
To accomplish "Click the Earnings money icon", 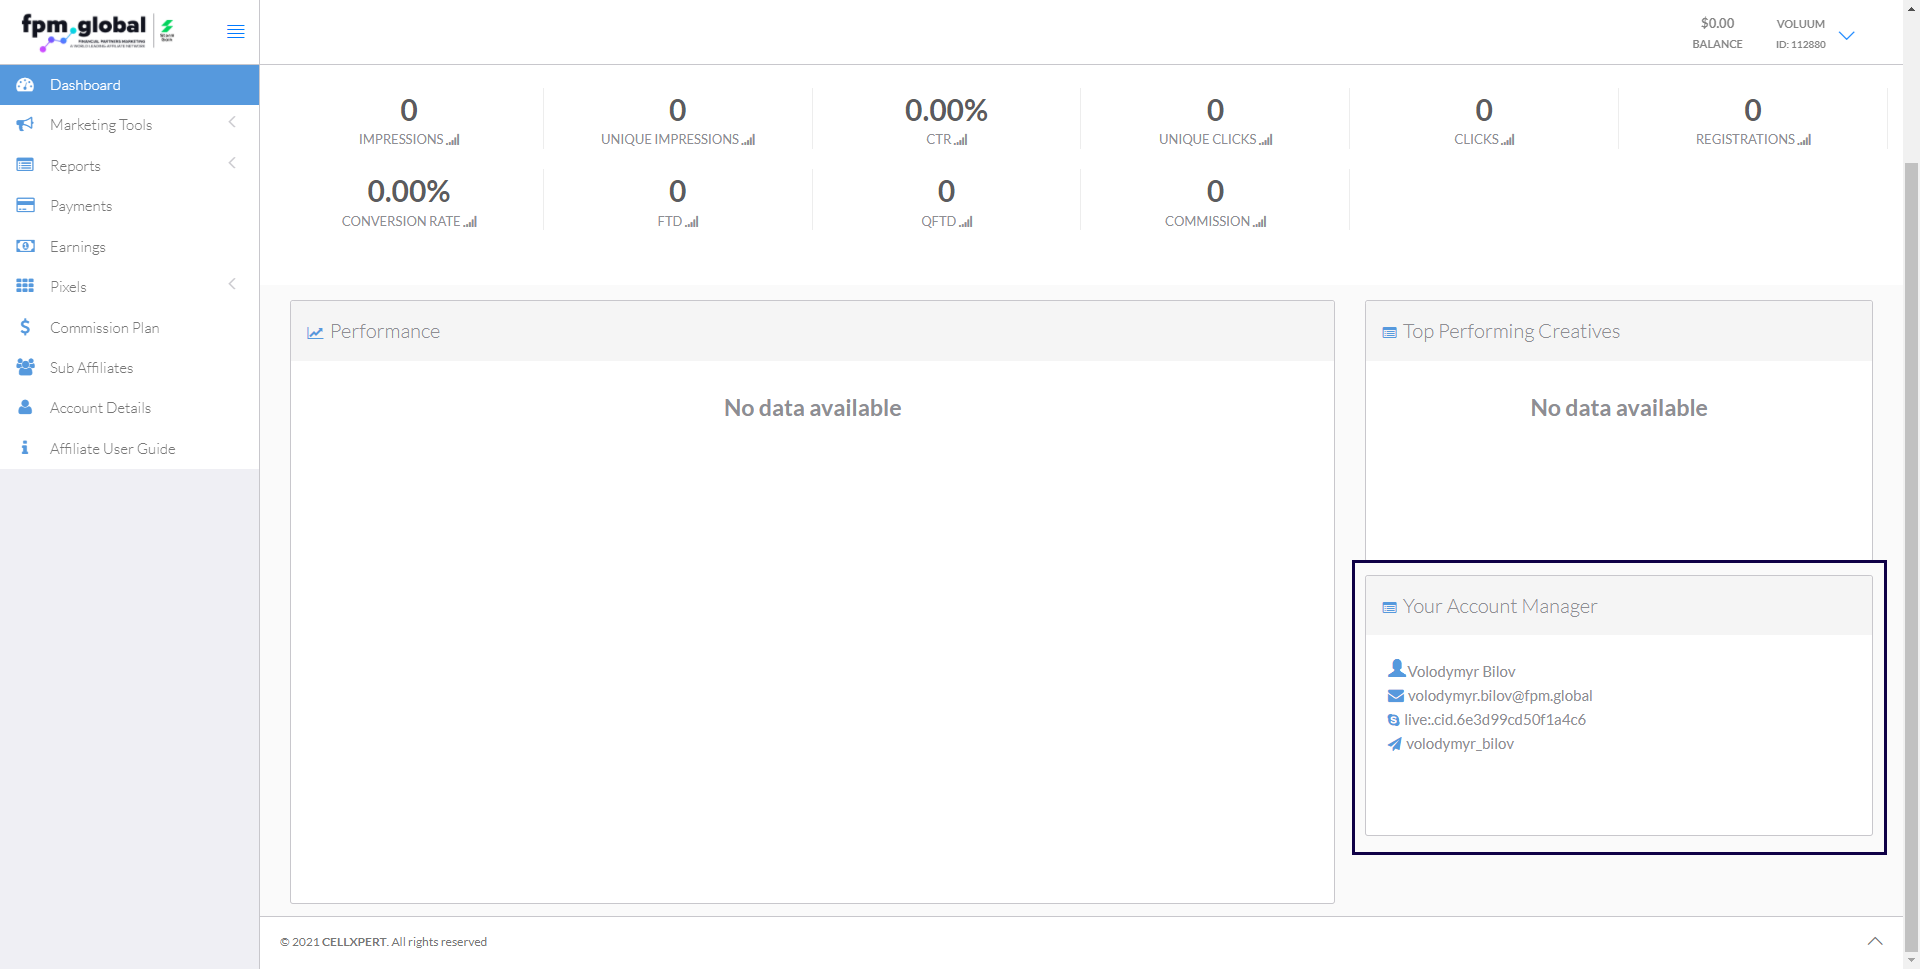I will click(x=25, y=246).
